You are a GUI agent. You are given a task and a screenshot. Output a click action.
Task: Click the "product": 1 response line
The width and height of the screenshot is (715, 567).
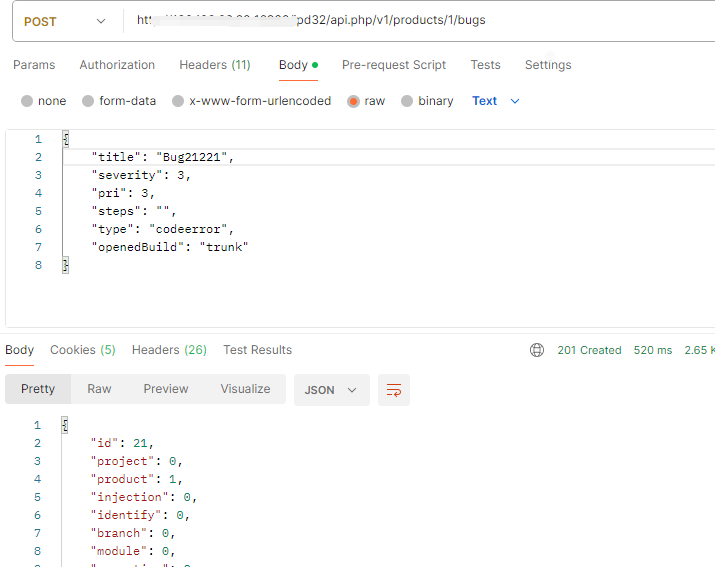[x=136, y=479]
